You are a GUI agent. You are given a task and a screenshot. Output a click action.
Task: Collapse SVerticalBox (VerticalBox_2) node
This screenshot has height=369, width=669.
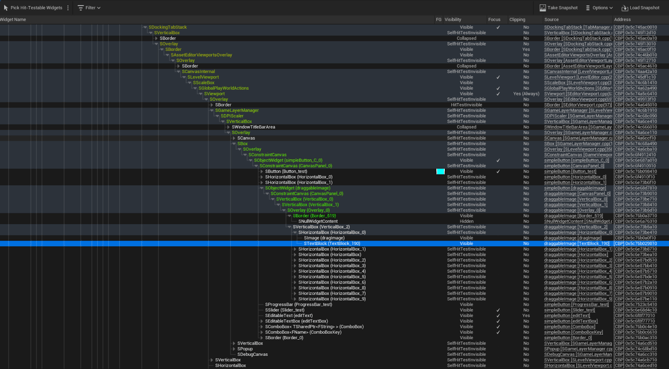[x=289, y=227]
